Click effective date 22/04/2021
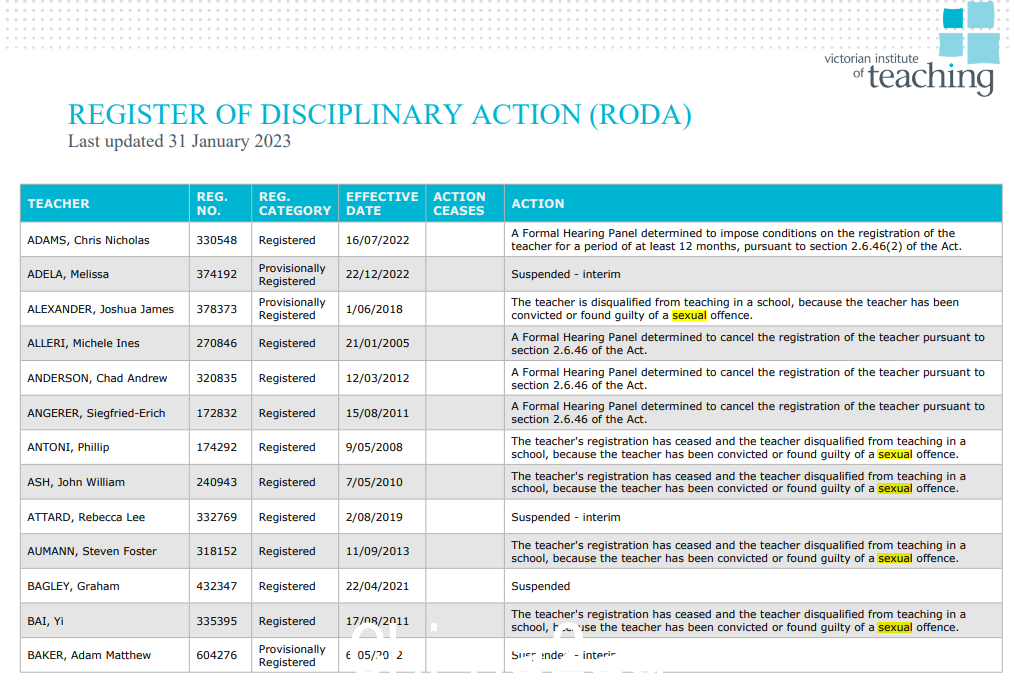 377,586
